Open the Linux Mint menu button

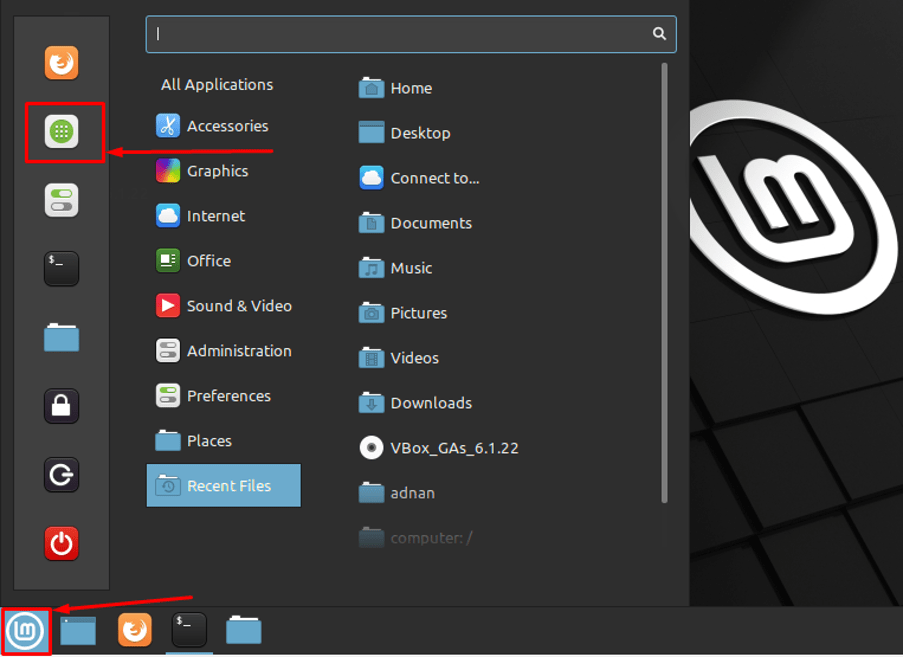[24, 630]
